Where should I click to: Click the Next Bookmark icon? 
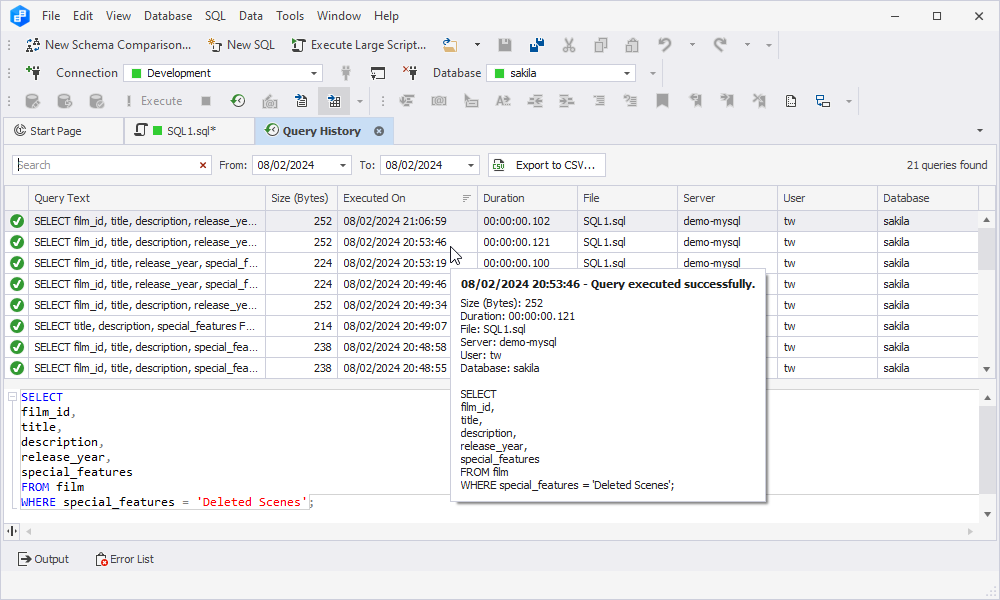(727, 101)
